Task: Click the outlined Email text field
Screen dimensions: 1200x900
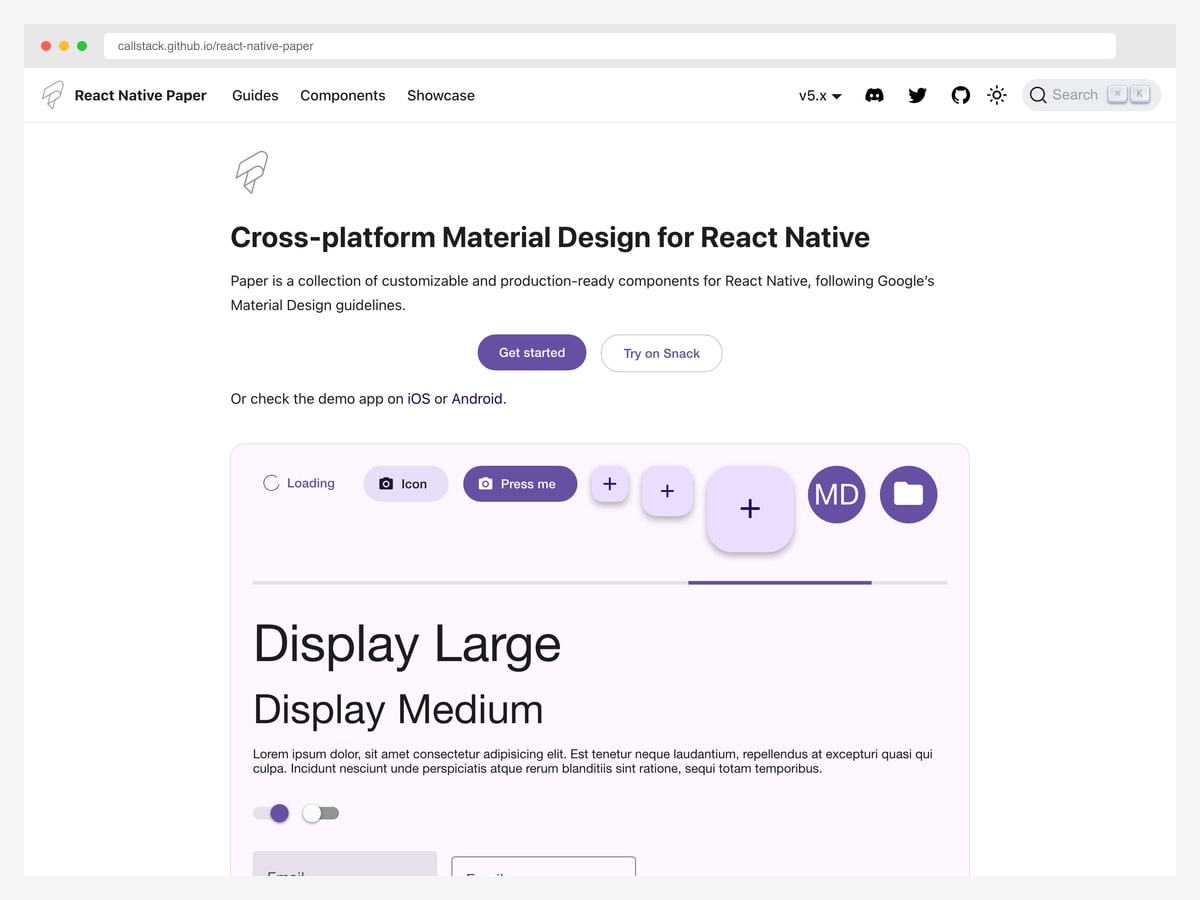Action: pos(543,866)
